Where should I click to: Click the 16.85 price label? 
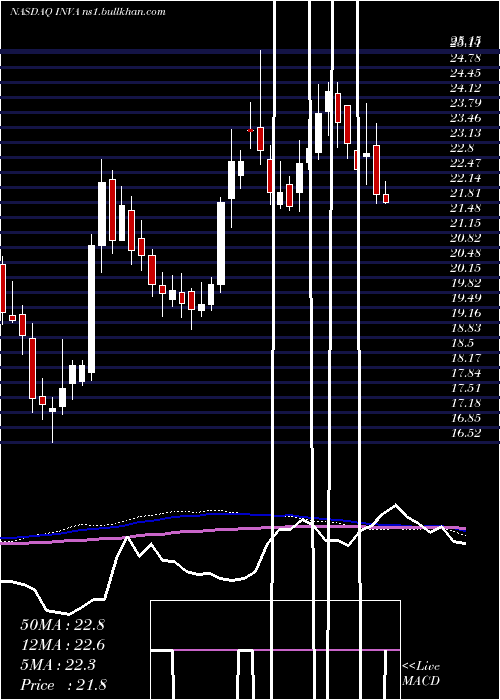(466, 418)
